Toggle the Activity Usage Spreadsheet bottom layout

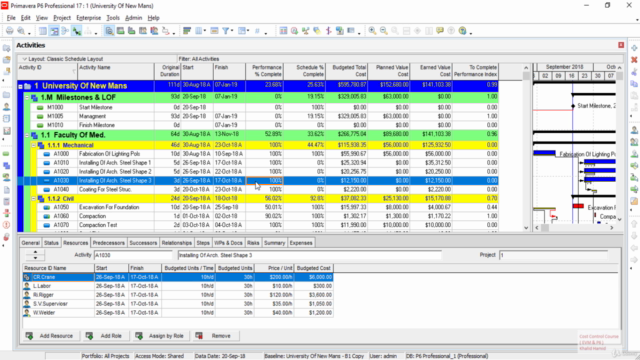(120, 31)
